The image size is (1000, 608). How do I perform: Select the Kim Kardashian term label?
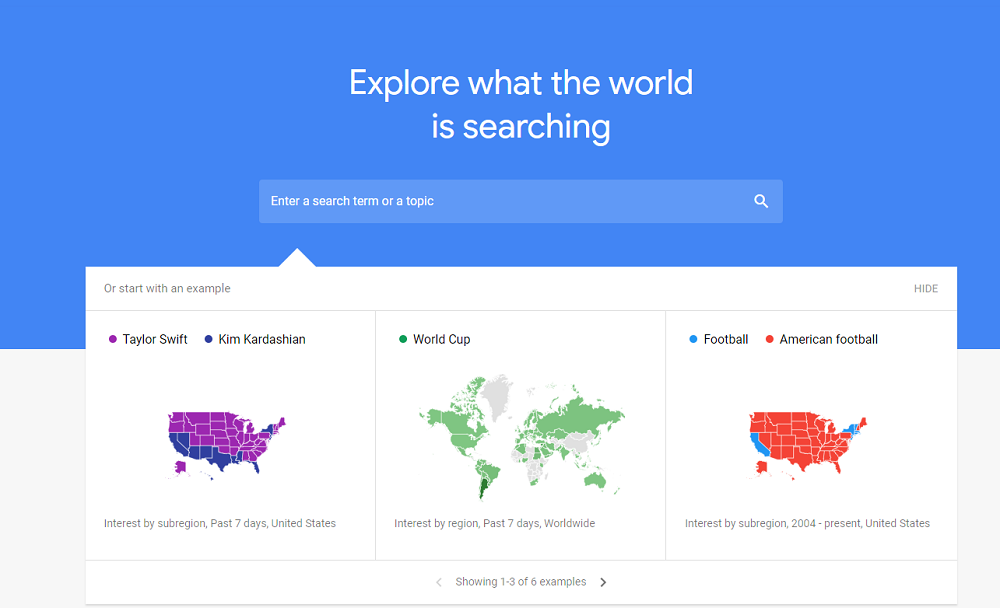[262, 339]
